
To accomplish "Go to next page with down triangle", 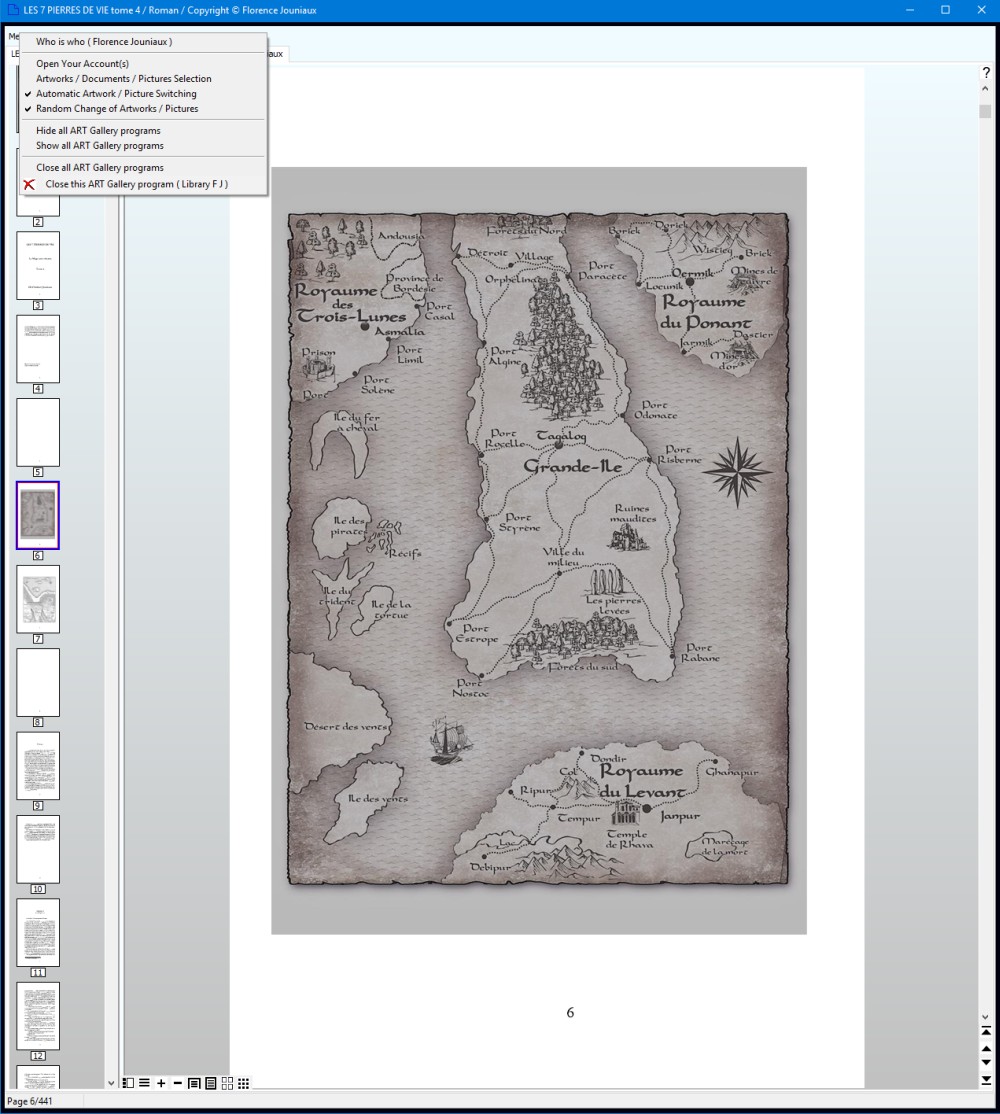I will point(986,1063).
